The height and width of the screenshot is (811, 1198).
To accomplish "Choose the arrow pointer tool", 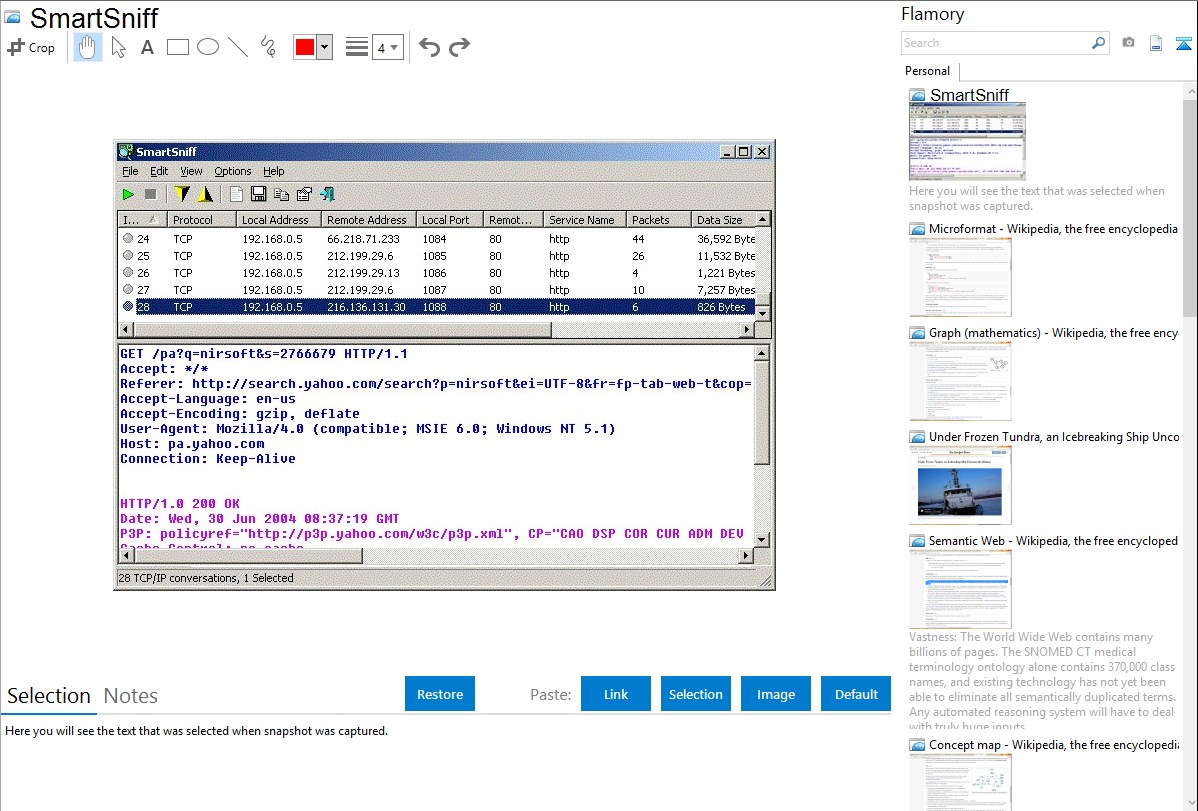I will point(118,47).
